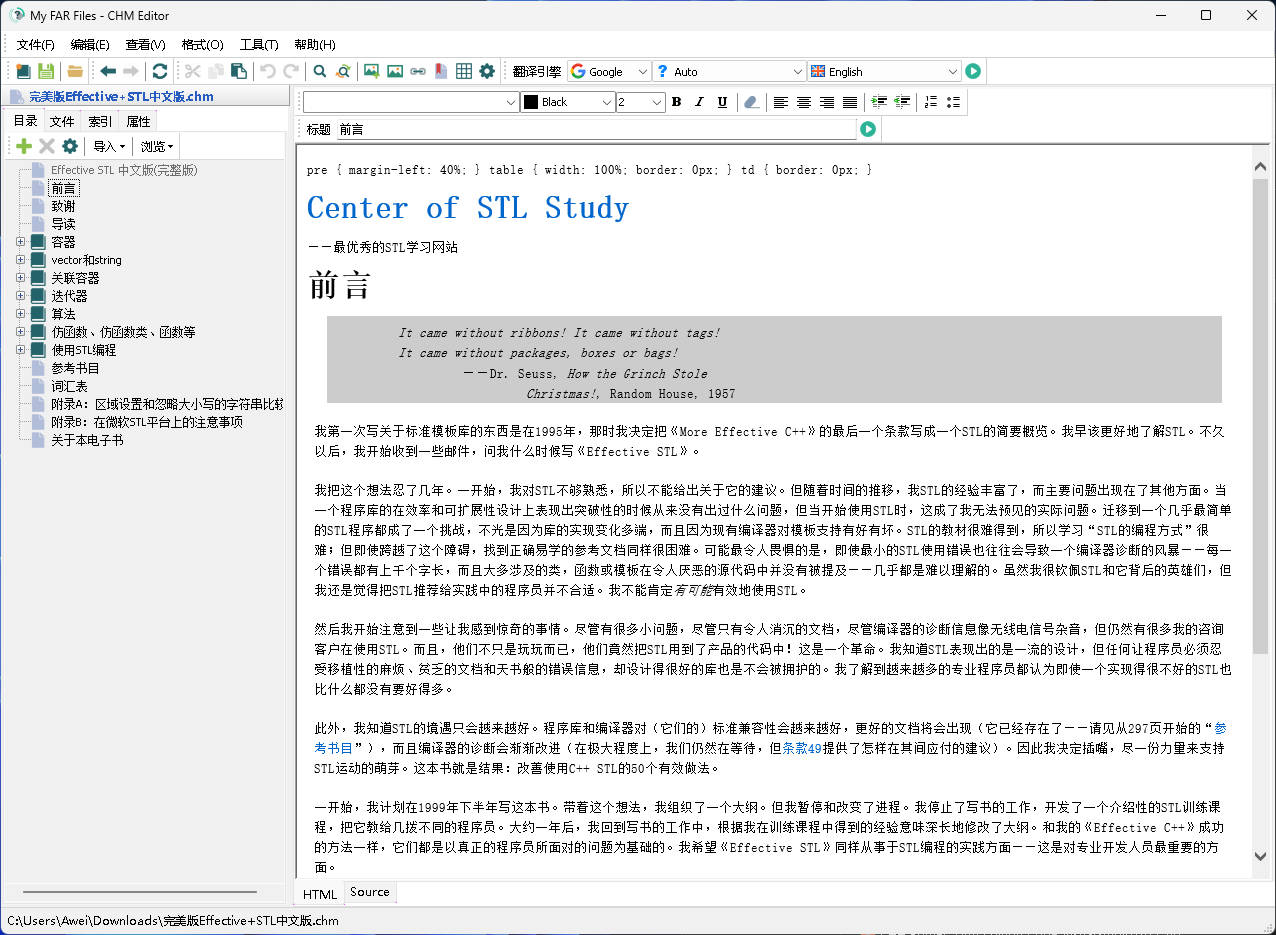Go back with the left arrow icon
Viewport: 1276px width, 935px height.
coord(108,71)
